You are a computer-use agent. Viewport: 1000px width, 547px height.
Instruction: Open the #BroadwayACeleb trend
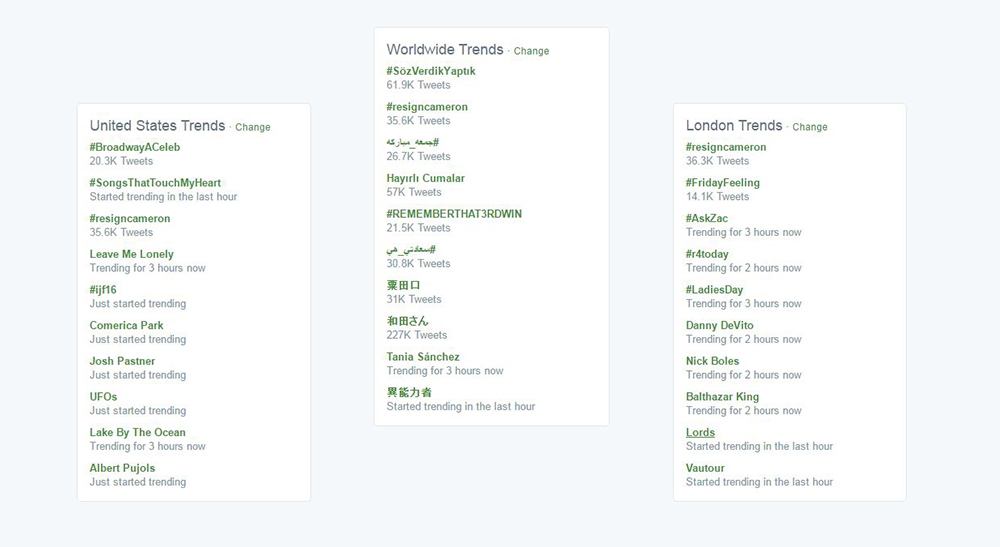(x=135, y=147)
